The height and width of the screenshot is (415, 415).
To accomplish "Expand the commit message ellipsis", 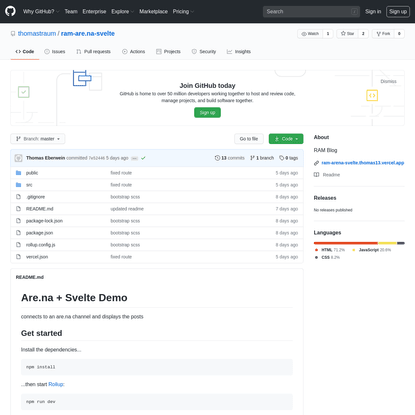I will (x=134, y=158).
